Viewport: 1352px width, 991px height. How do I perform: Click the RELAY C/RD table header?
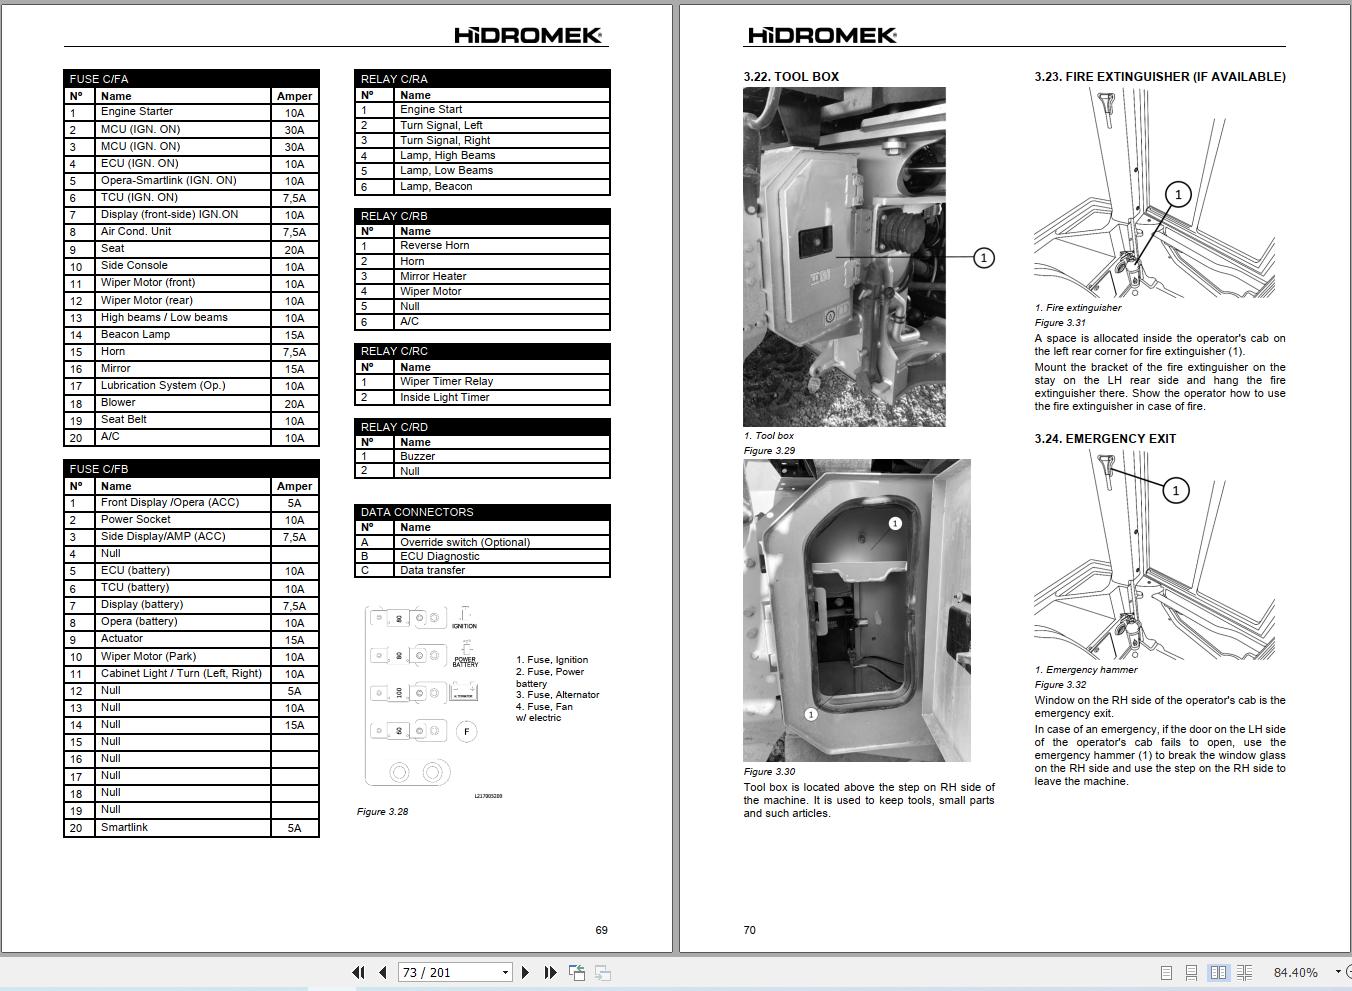click(482, 426)
